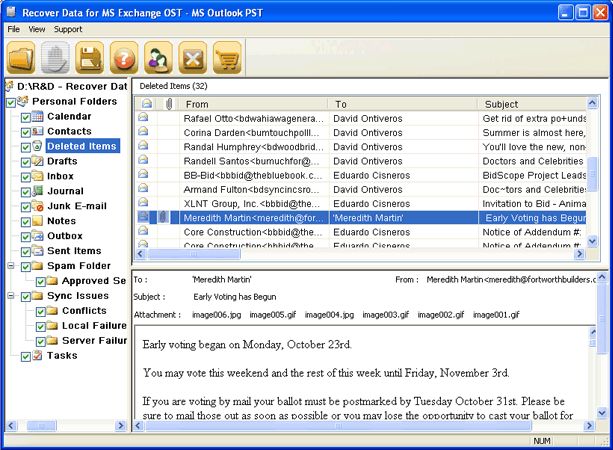The image size is (613, 450).
Task: Click the Calendar folder icon
Action: (x=38, y=116)
